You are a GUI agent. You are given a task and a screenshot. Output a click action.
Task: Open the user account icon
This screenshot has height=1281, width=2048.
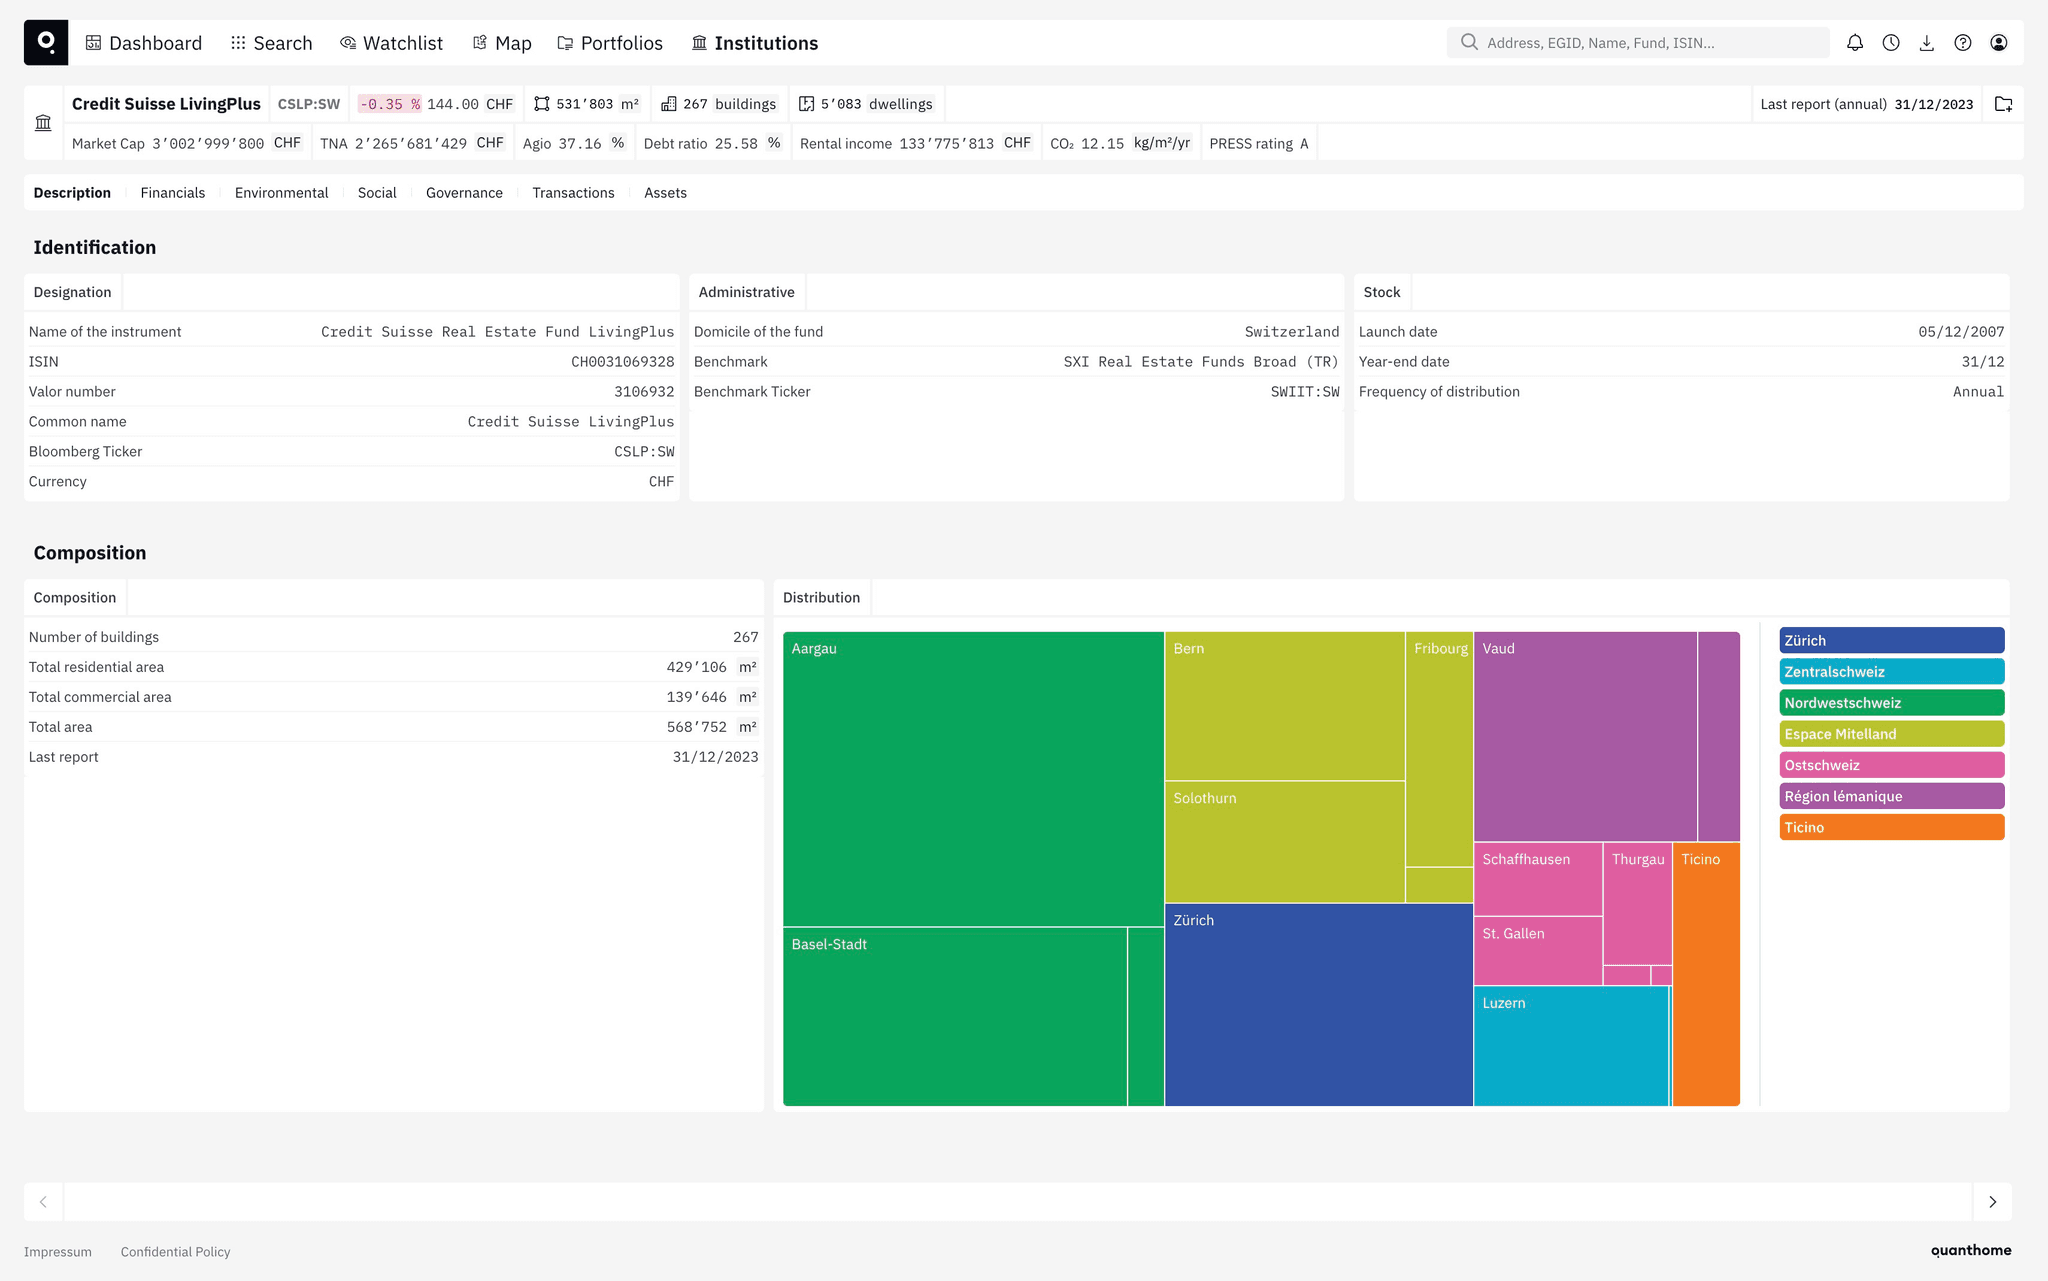point(1999,43)
